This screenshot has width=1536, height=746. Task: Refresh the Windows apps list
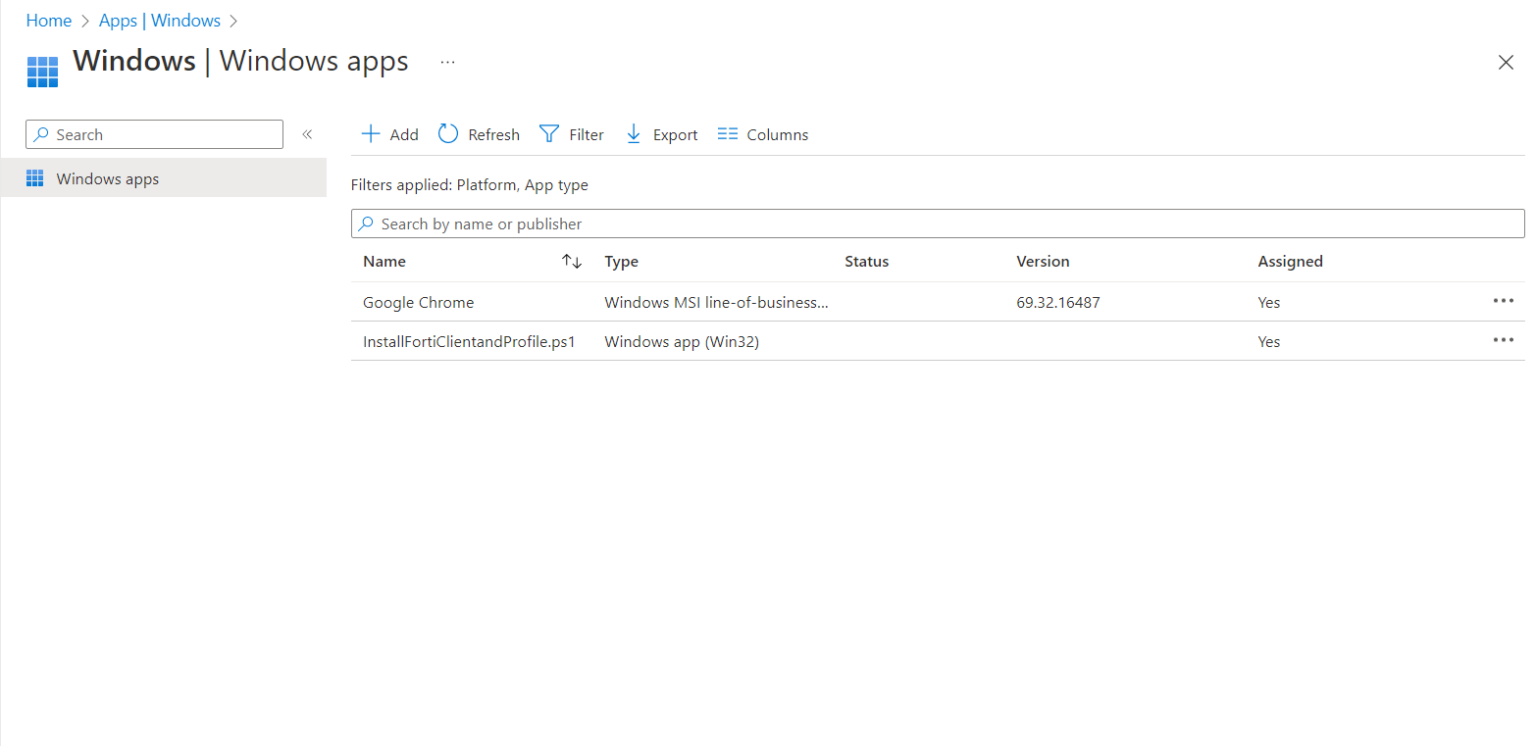tap(478, 133)
